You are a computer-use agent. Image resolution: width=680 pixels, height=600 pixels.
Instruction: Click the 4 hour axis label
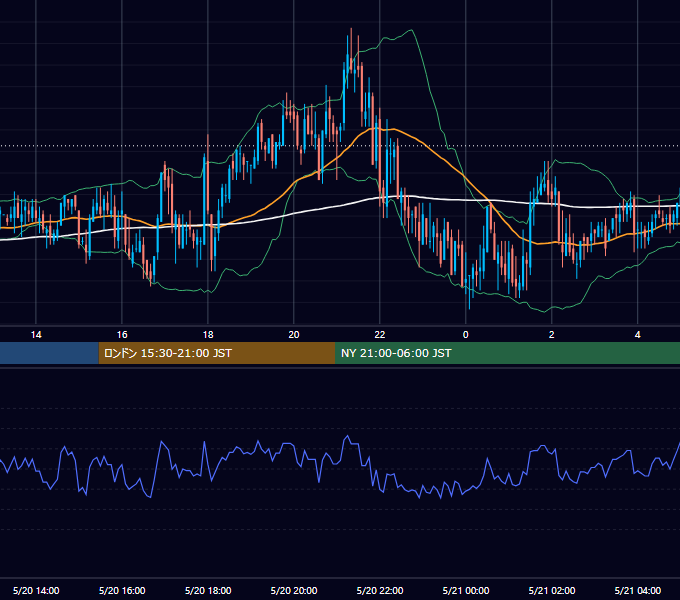tap(638, 335)
